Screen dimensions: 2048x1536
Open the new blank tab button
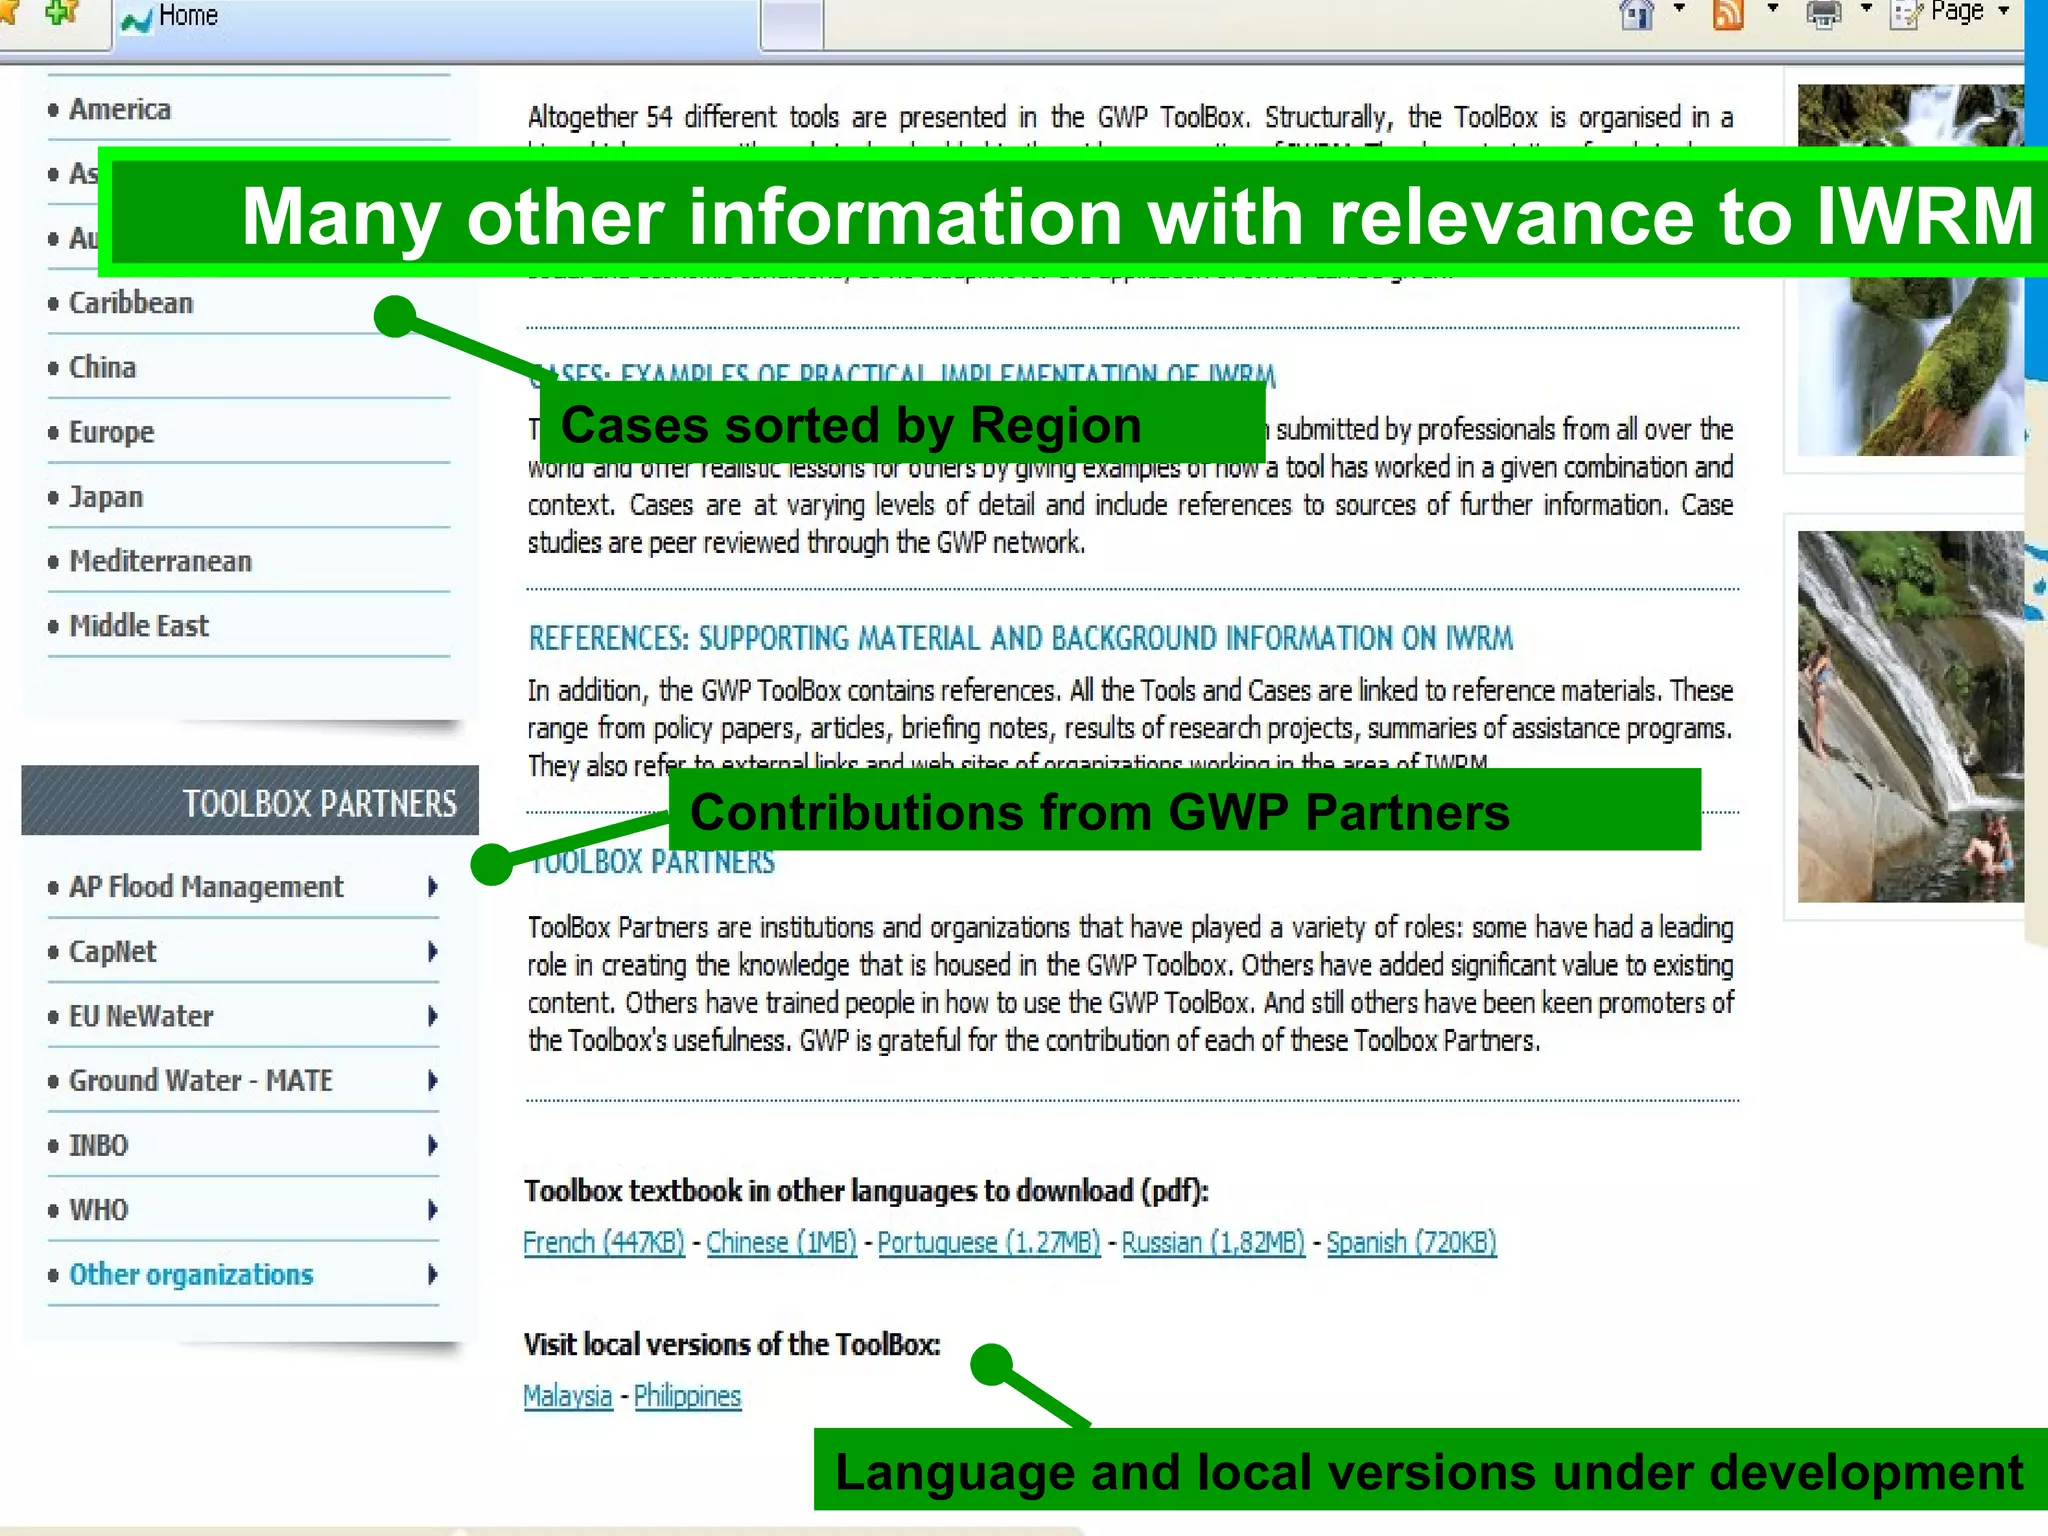pos(792,25)
